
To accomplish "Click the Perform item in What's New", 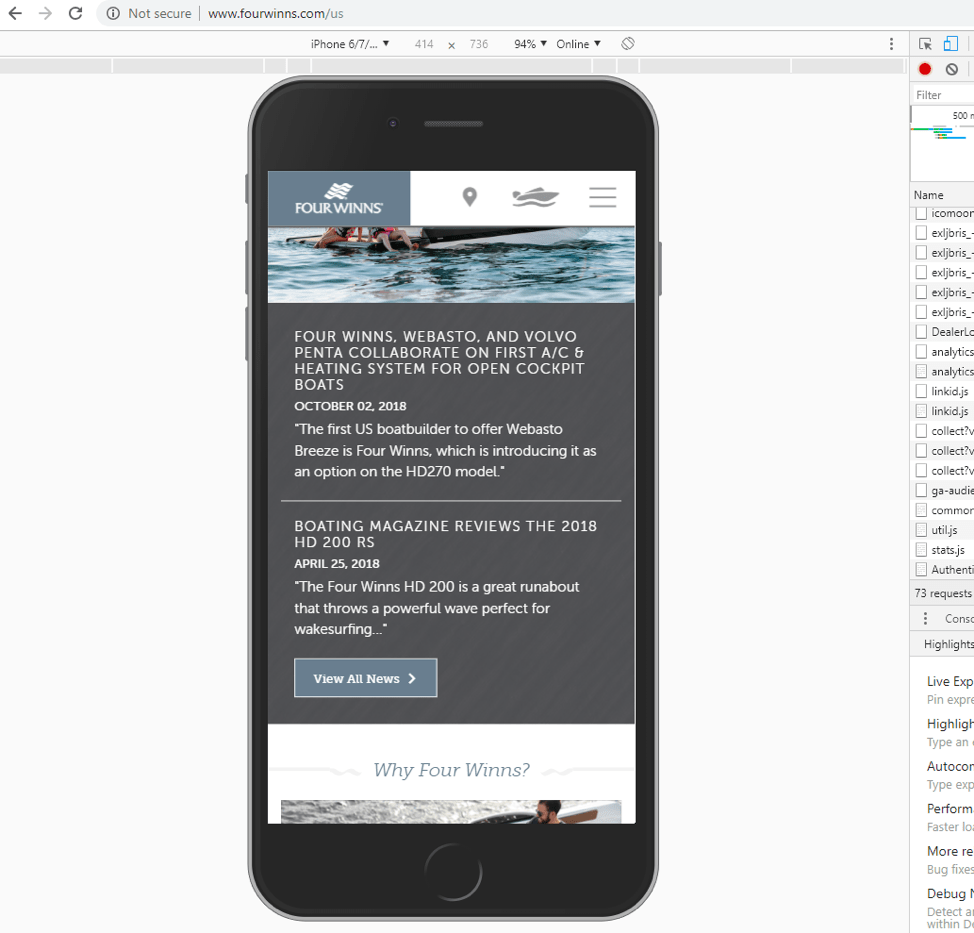I will (x=950, y=808).
